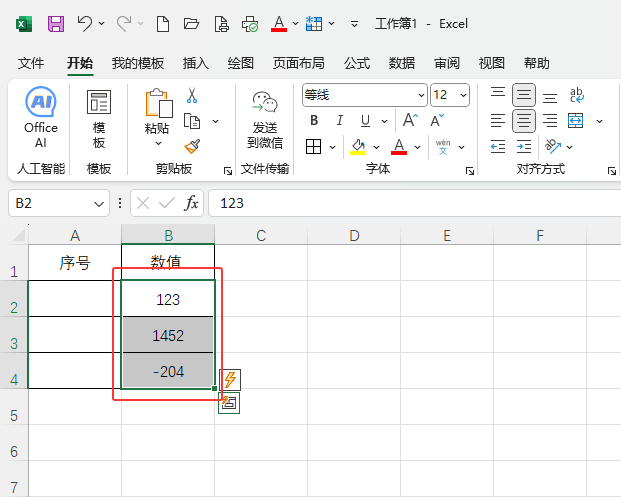Open the Quick Analysis lightning icon

230,379
